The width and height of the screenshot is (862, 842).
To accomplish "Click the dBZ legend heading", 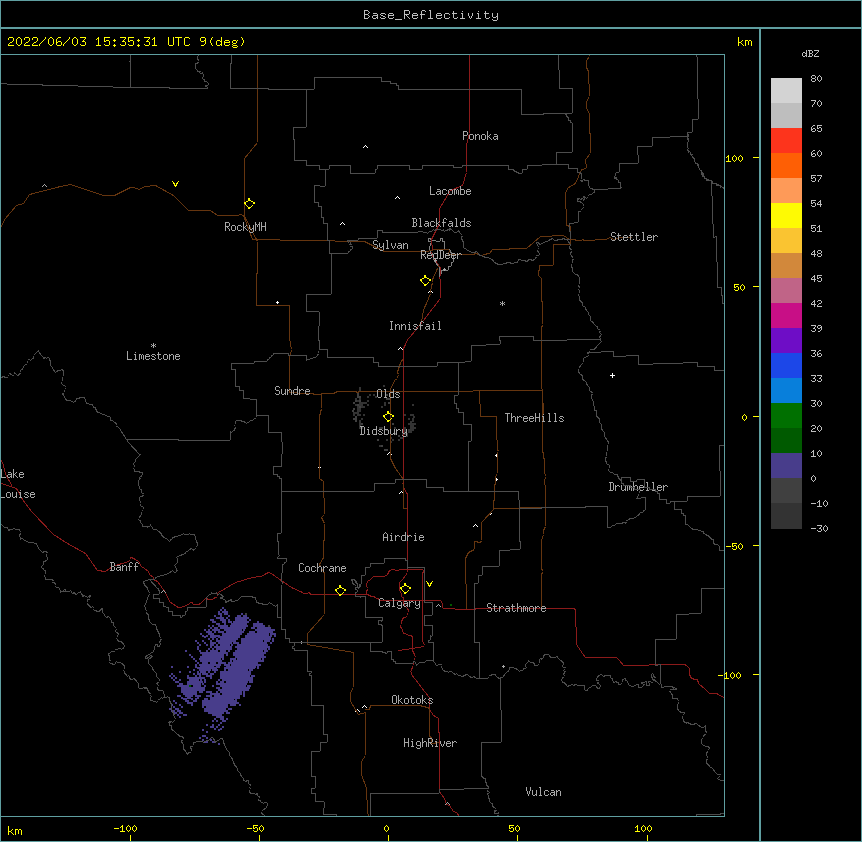I will [x=810, y=54].
